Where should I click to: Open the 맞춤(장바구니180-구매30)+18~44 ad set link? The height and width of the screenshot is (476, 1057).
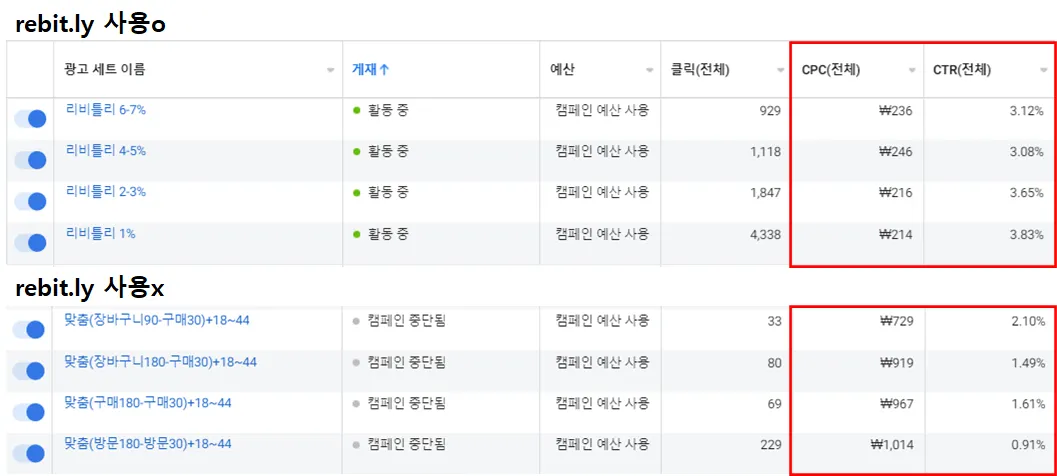pos(160,361)
